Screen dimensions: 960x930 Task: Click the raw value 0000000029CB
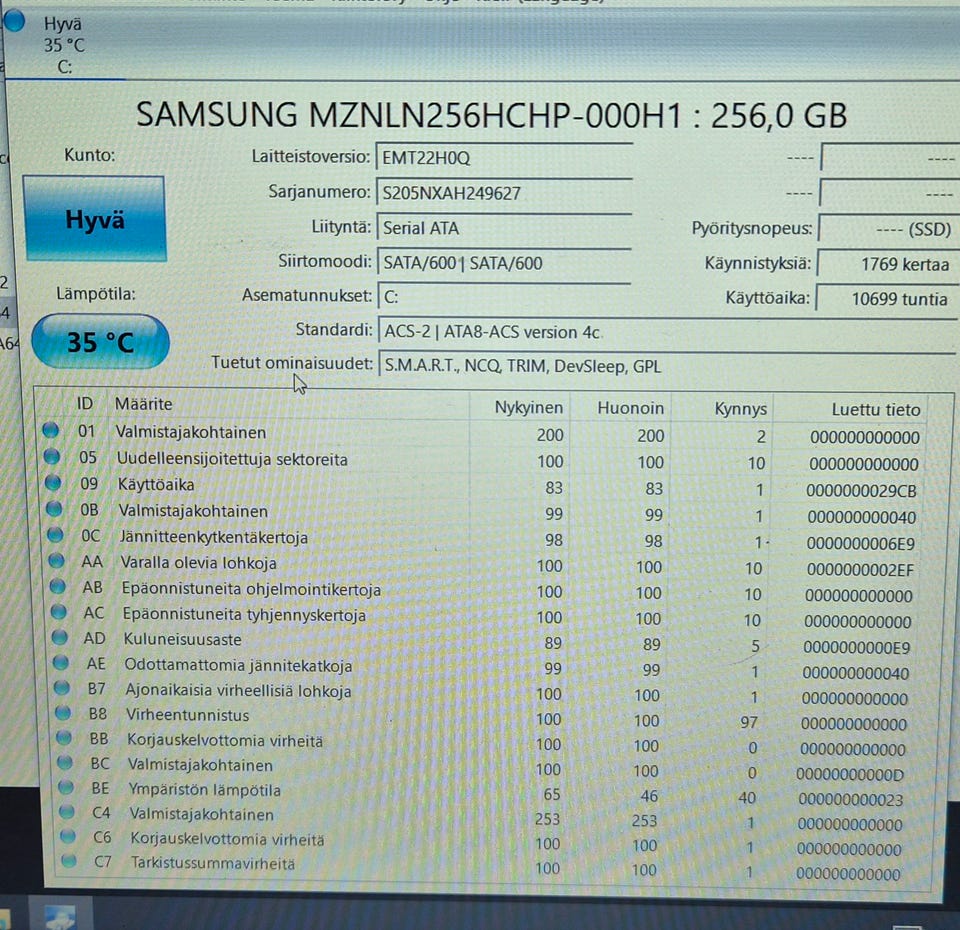(x=861, y=490)
